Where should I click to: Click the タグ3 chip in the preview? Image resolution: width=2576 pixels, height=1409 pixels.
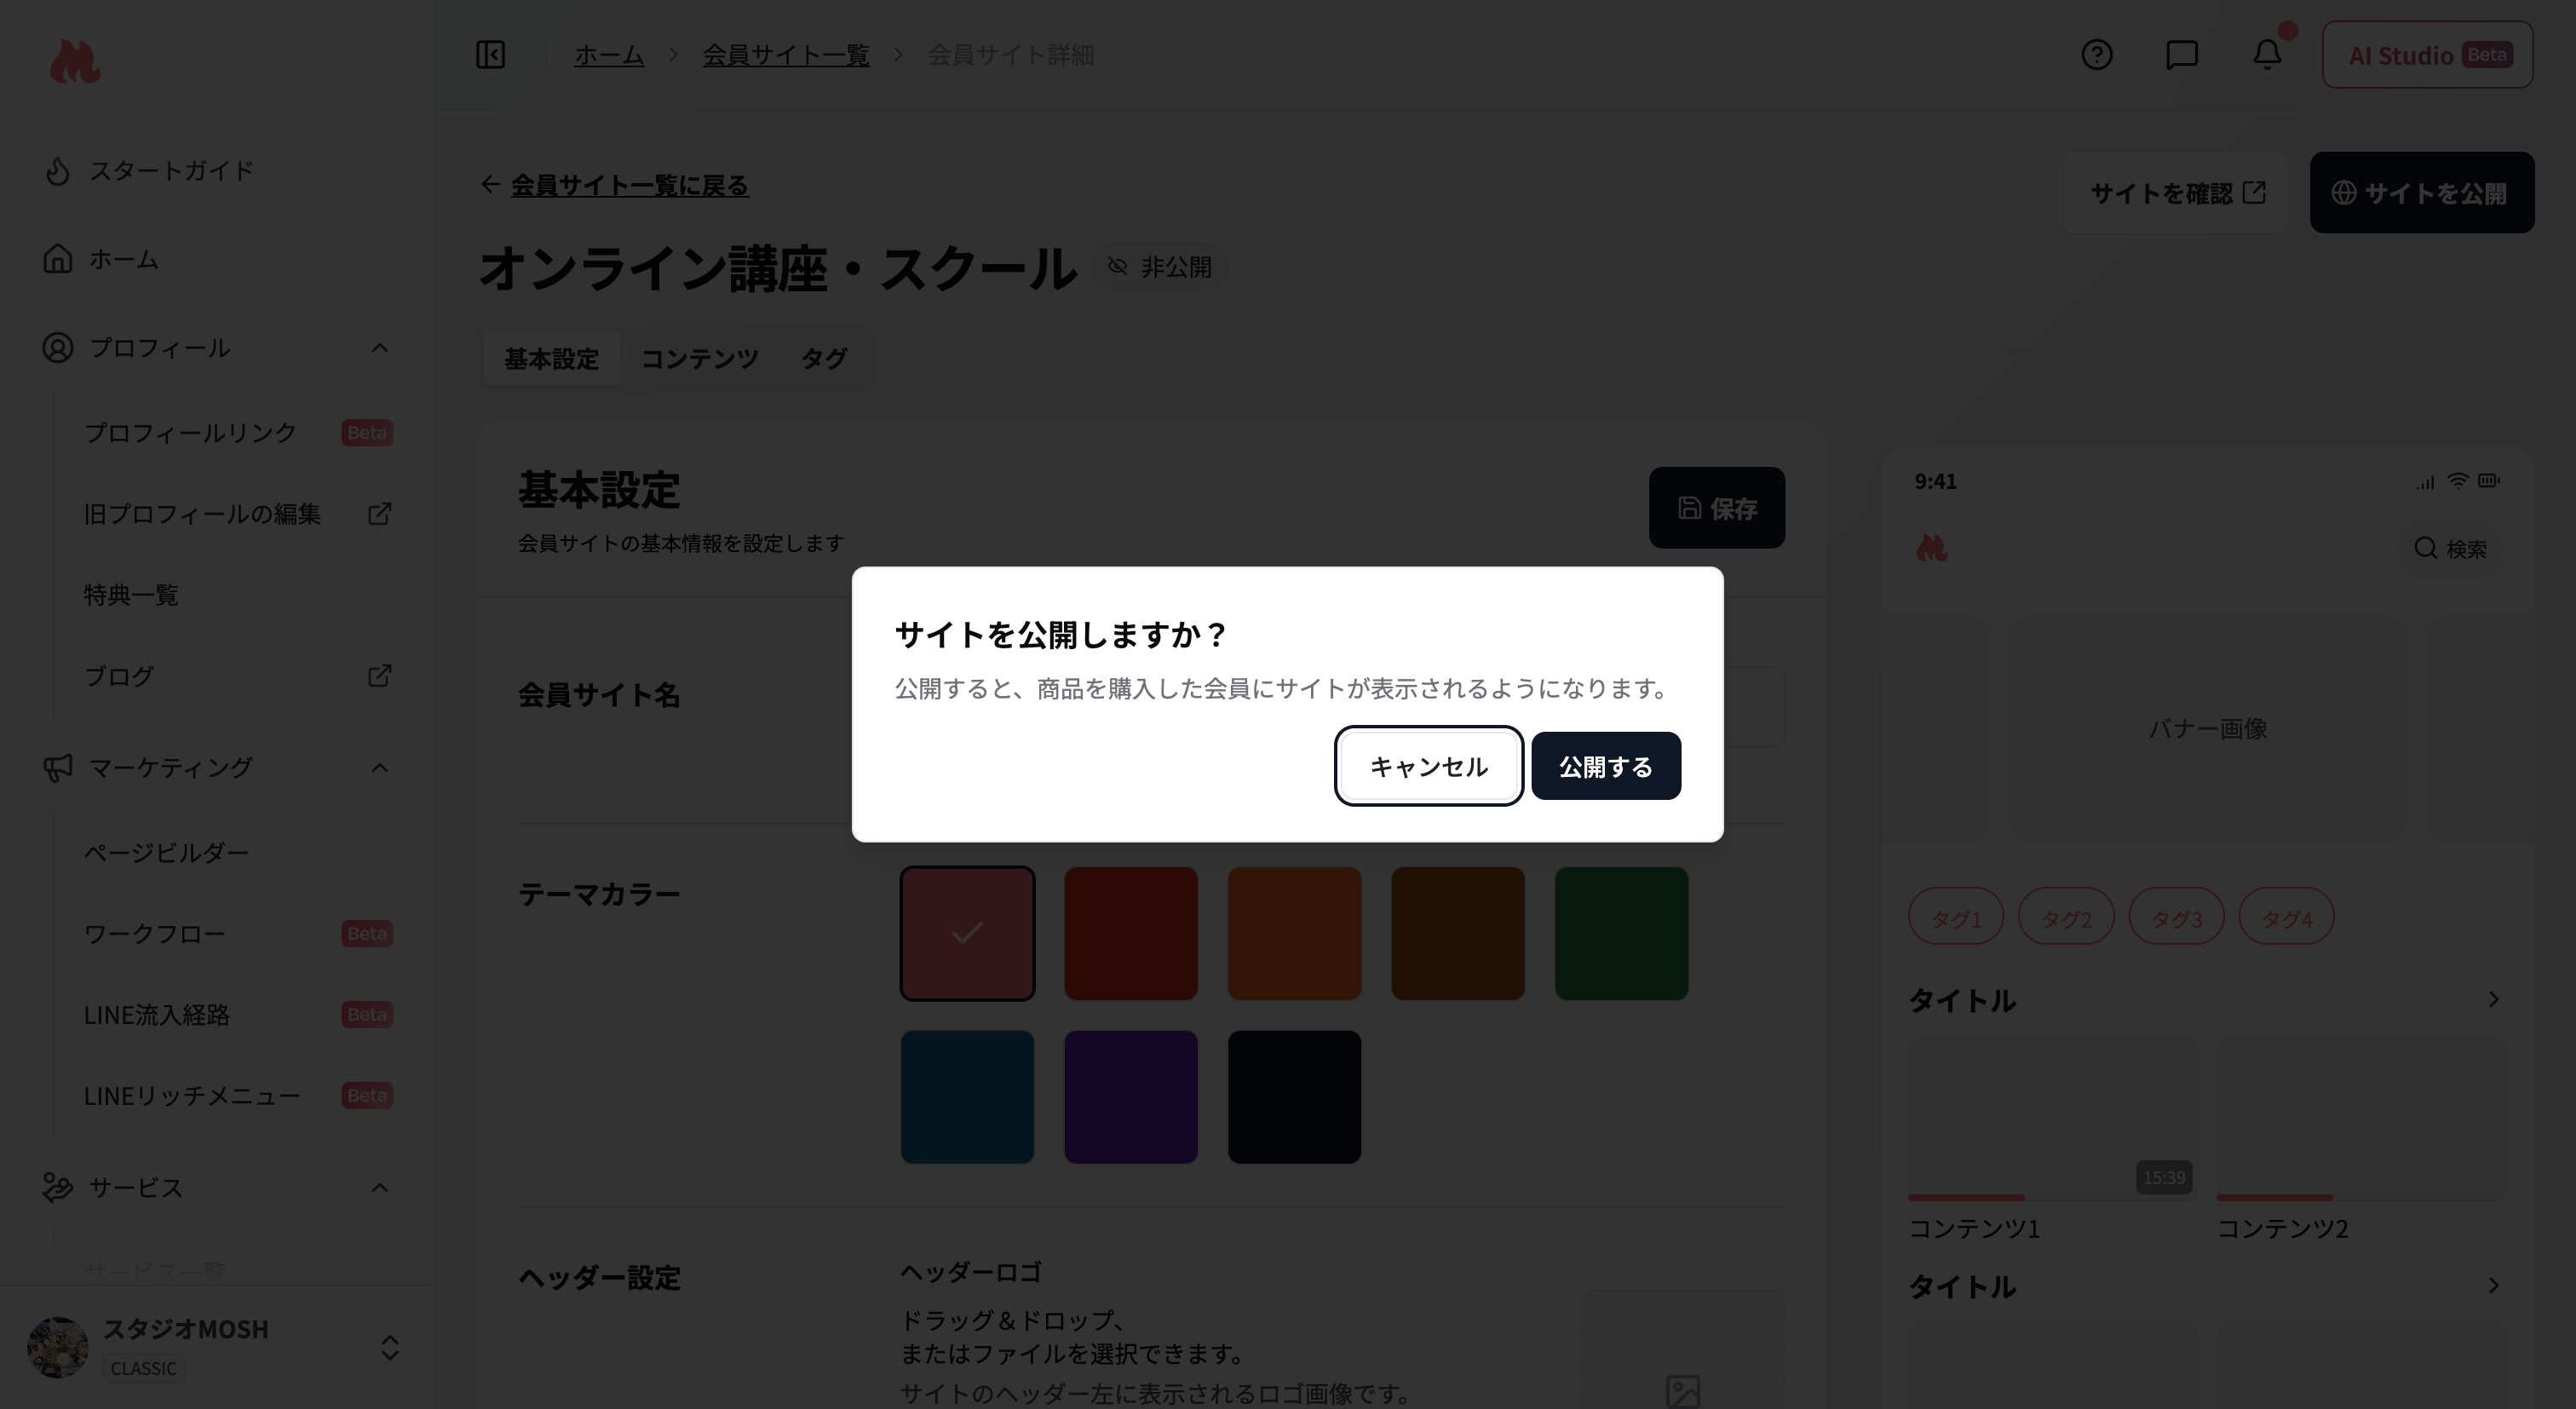coord(2177,916)
